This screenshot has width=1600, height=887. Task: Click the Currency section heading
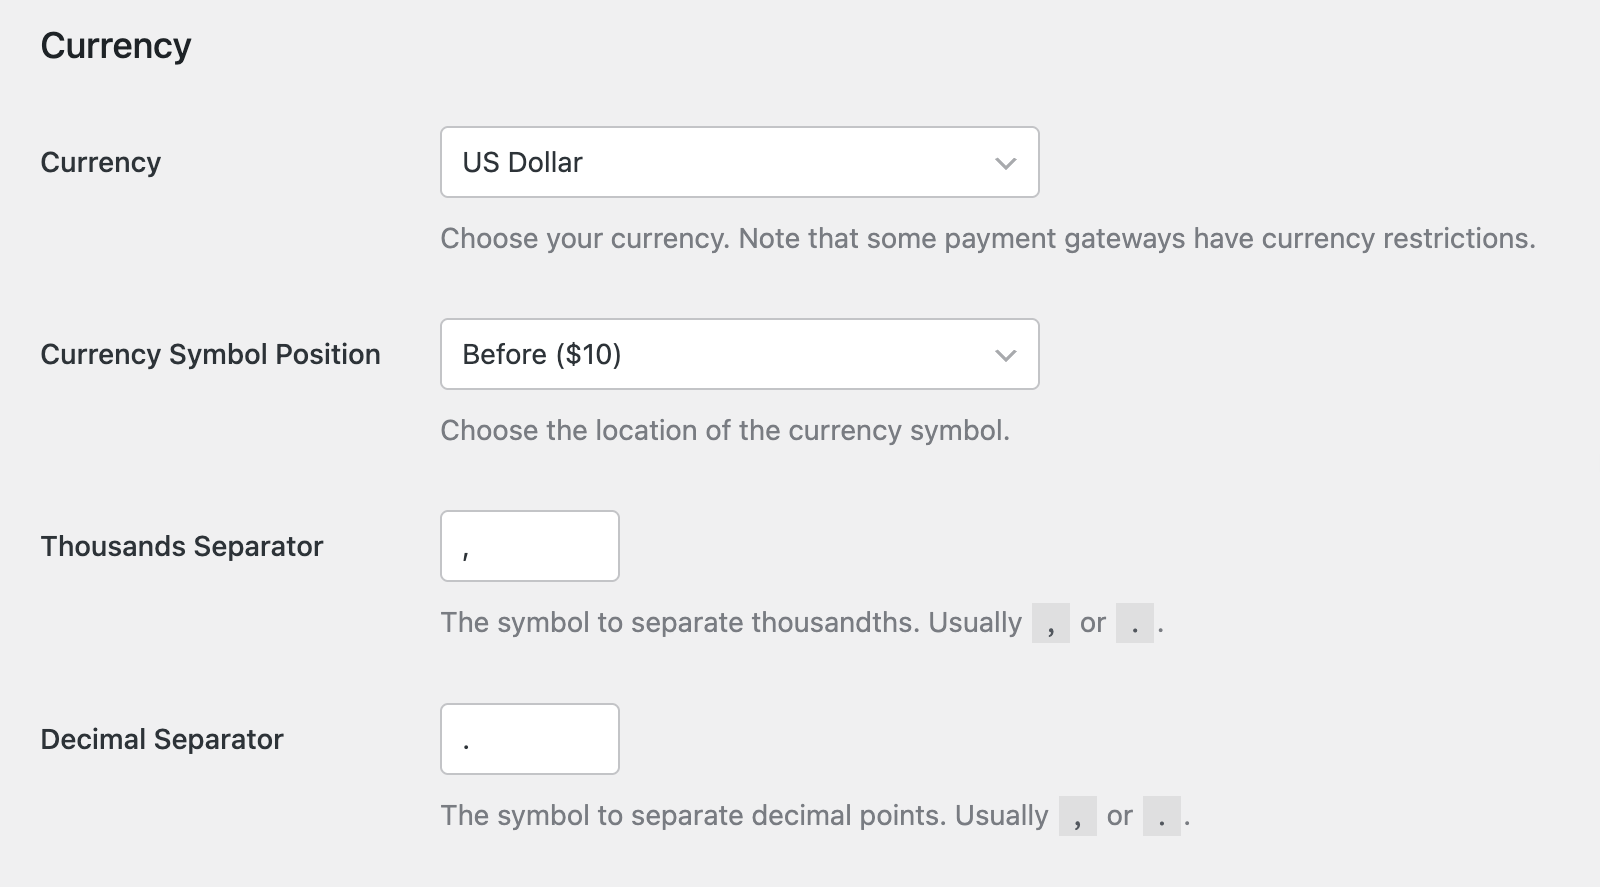[x=117, y=44]
